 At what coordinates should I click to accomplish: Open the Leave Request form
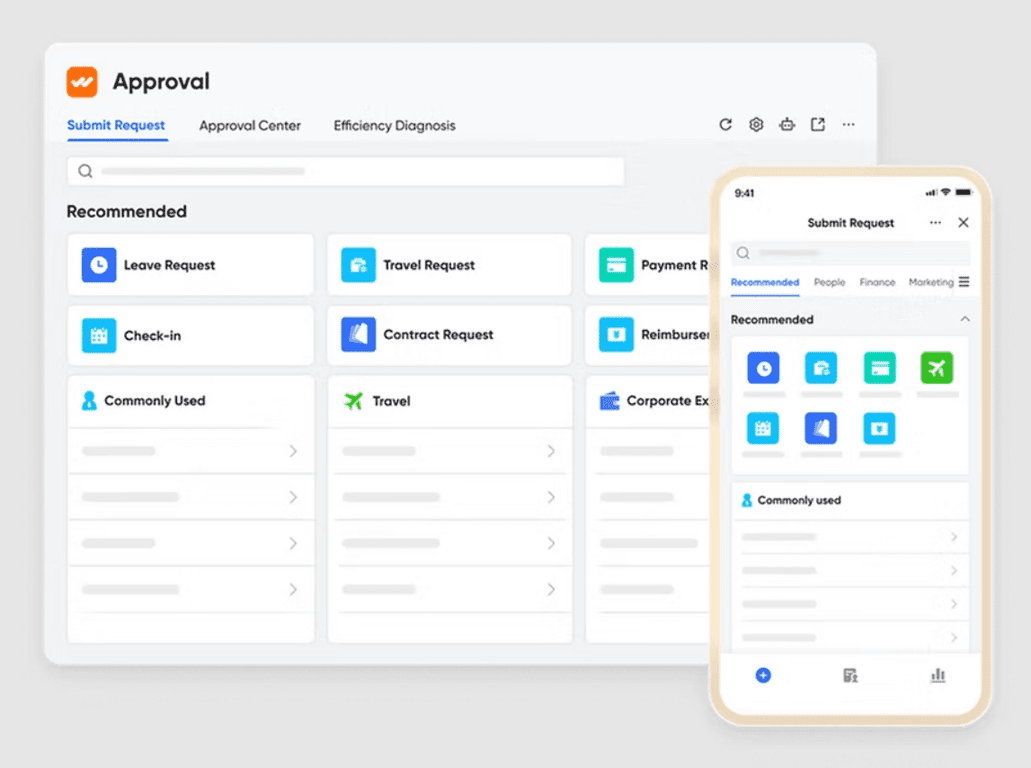coord(190,265)
